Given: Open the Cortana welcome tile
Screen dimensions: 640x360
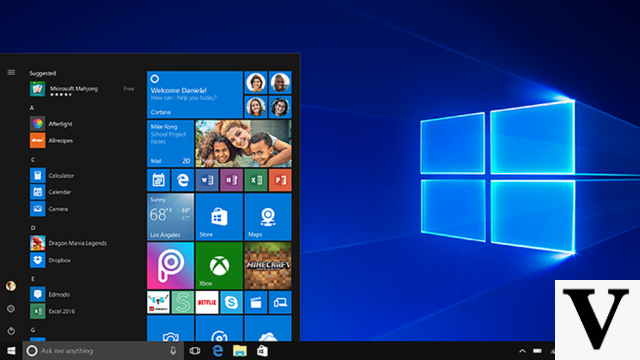Looking at the screenshot, I should (x=195, y=95).
